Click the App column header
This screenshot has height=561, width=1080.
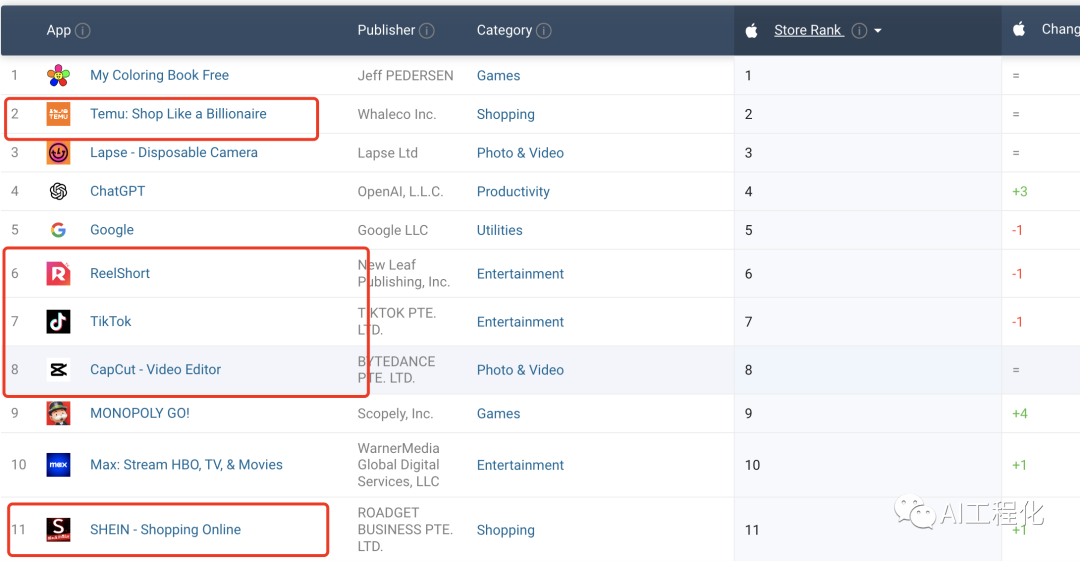(59, 30)
